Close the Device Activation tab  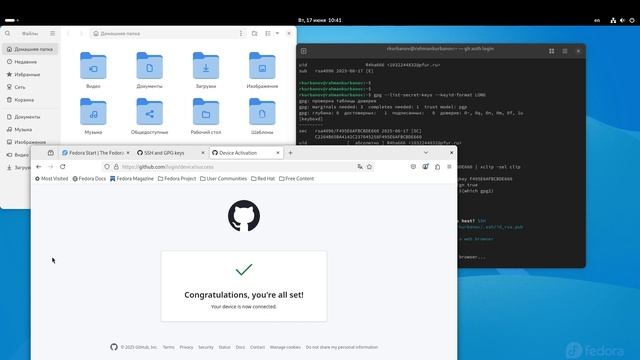coord(278,153)
